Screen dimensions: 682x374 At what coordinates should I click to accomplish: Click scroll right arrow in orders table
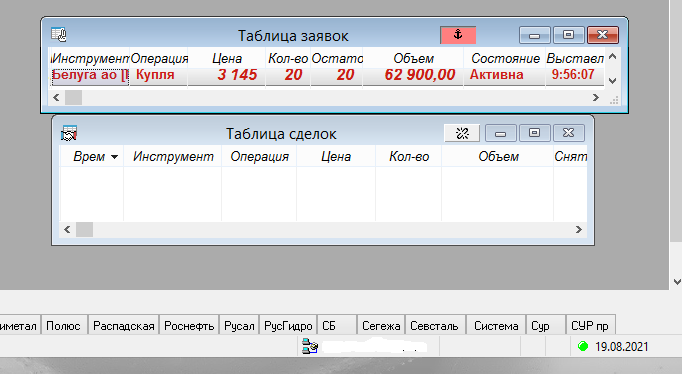[596, 98]
